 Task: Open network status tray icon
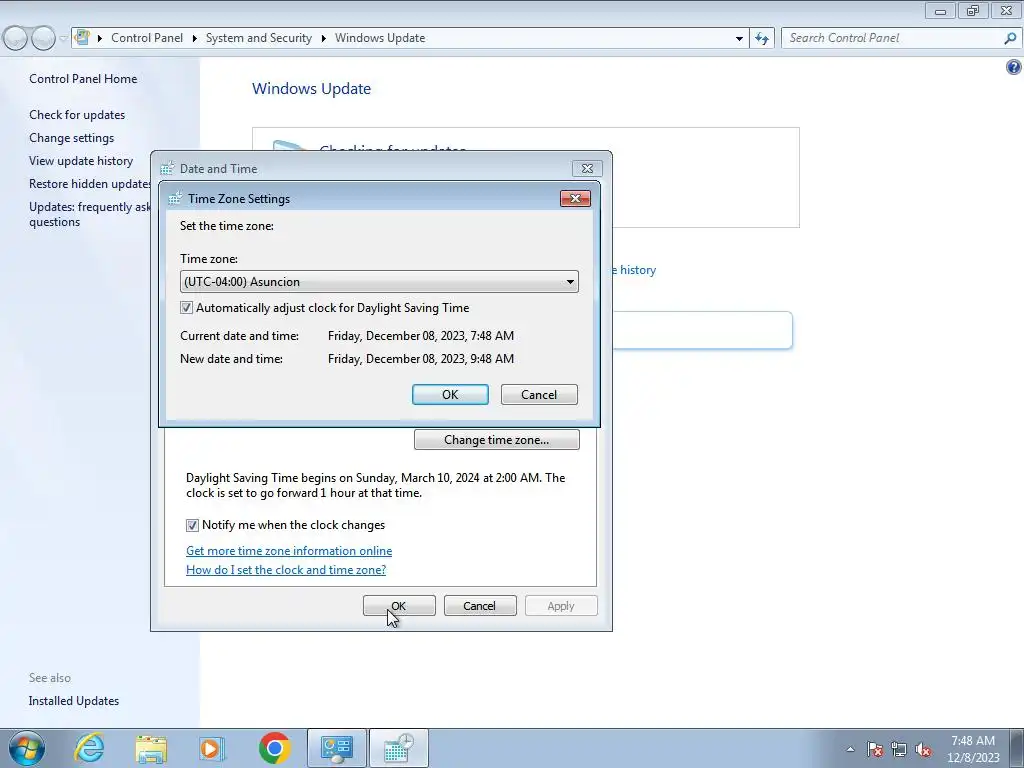[899, 749]
